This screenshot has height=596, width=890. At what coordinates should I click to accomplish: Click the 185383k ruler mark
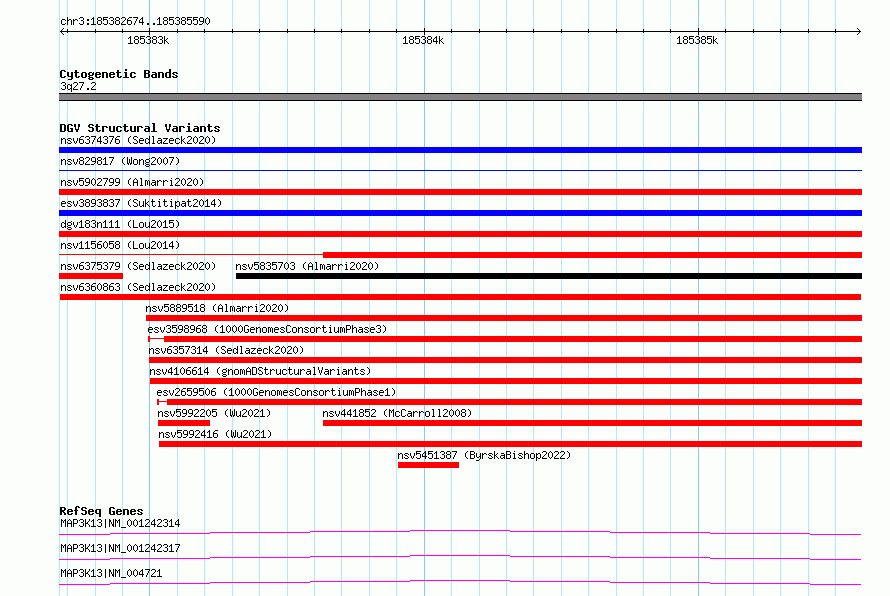(x=148, y=40)
